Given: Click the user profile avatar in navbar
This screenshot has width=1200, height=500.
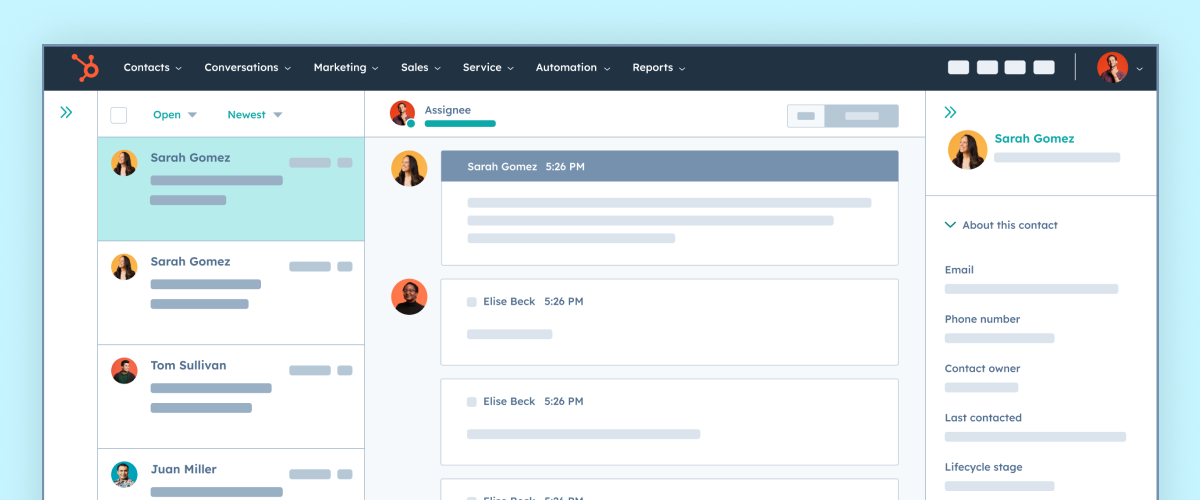Looking at the screenshot, I should tap(1112, 68).
